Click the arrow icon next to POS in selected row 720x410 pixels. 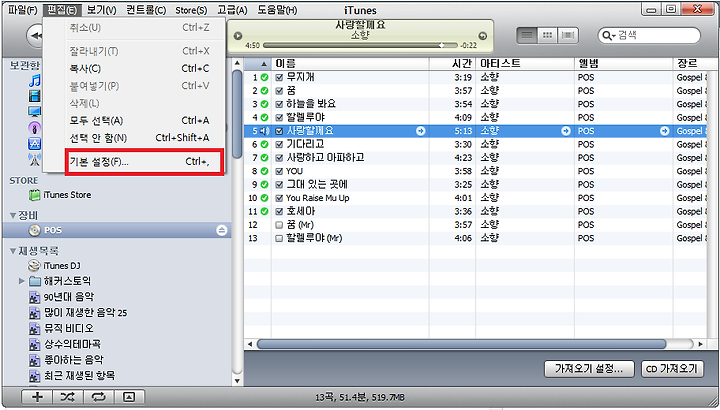[x=664, y=131]
